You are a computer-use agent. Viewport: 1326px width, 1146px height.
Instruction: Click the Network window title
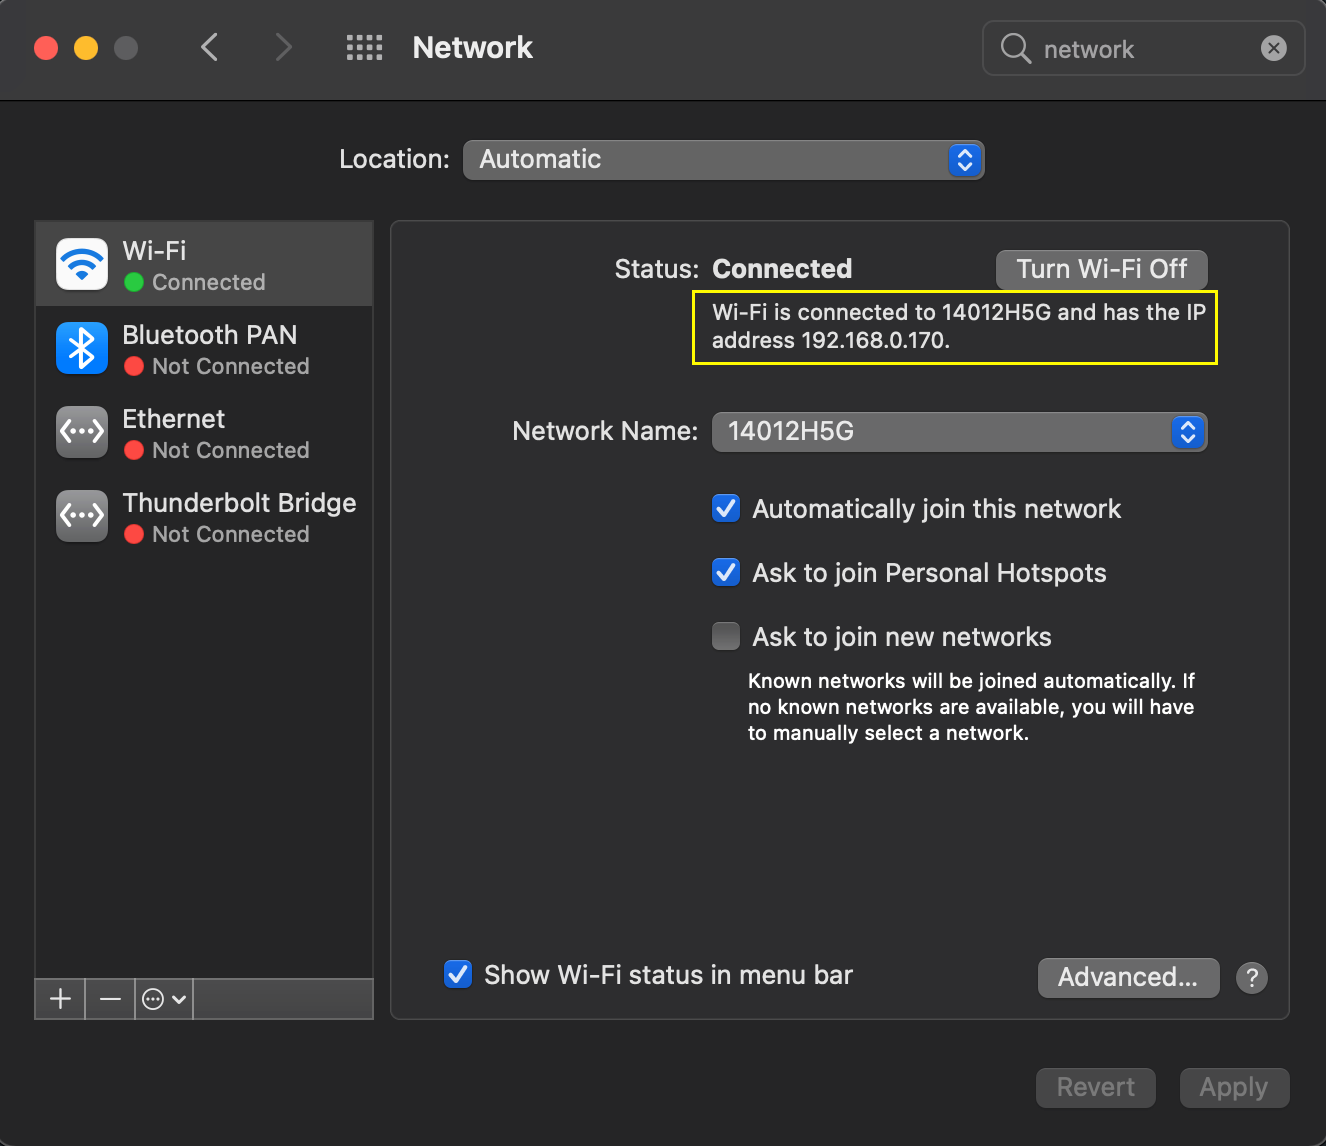[x=472, y=47]
